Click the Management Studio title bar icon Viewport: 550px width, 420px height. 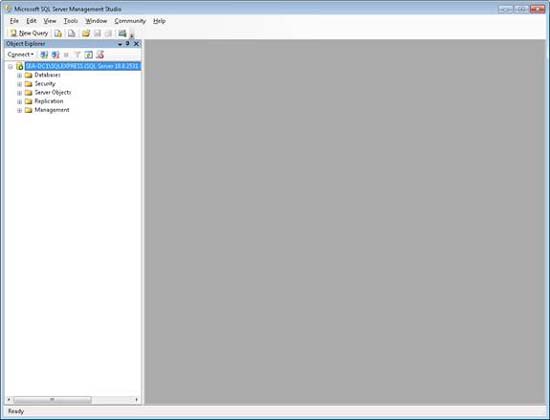coord(8,9)
